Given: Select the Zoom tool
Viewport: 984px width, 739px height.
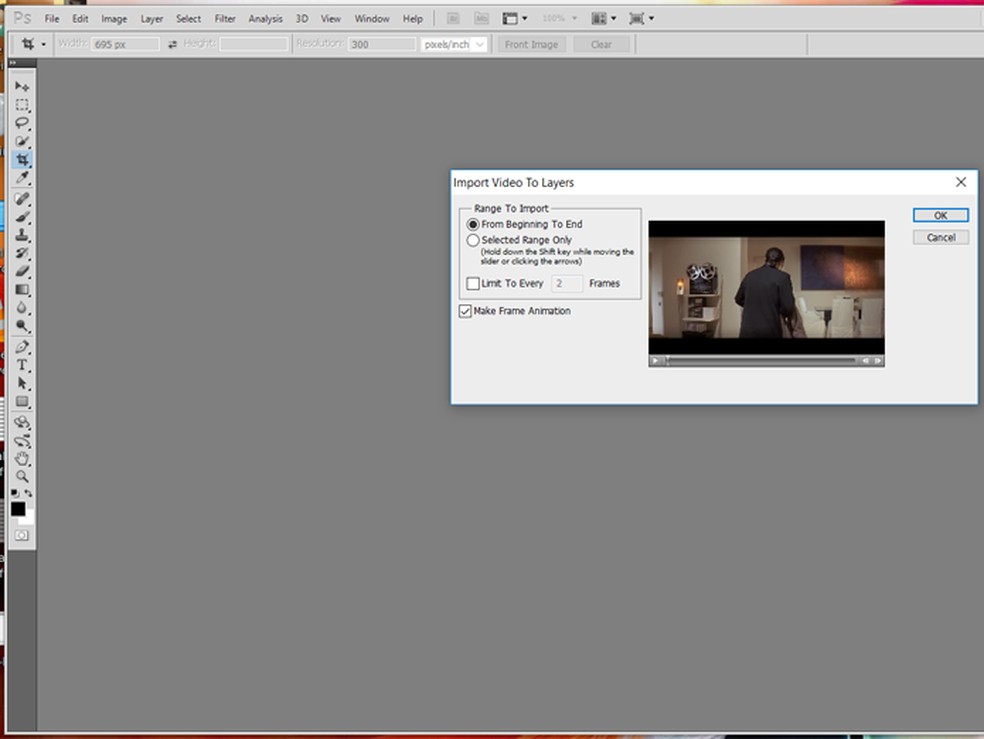Looking at the screenshot, I should 22,477.
